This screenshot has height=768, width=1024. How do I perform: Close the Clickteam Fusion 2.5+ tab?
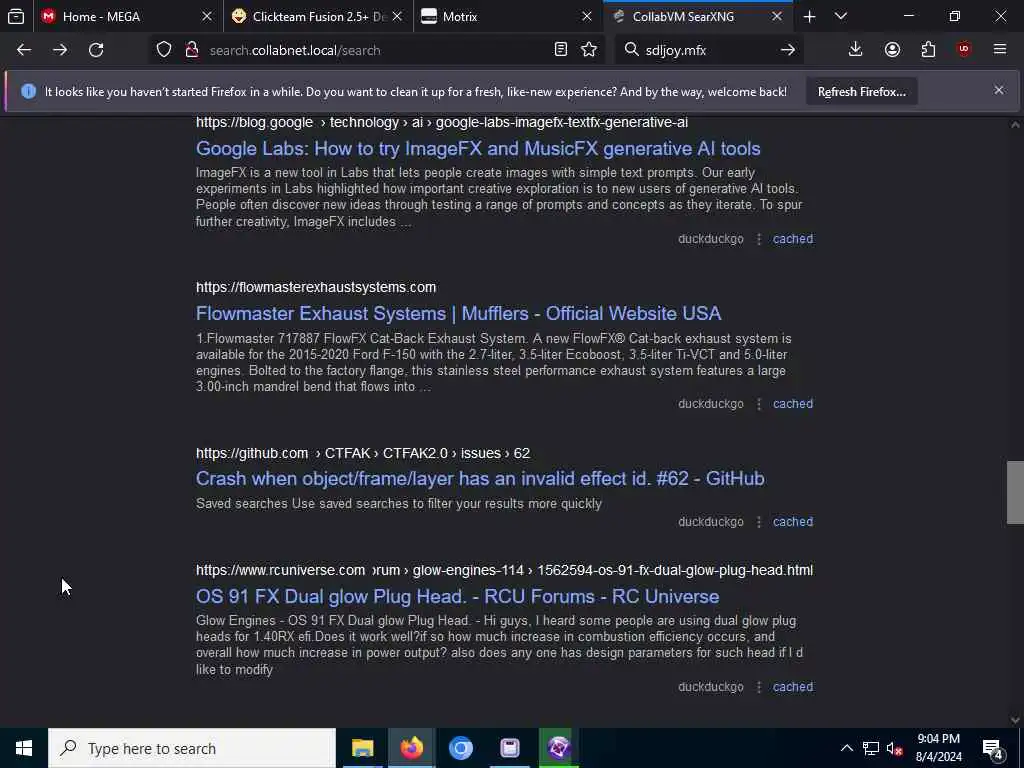(397, 16)
